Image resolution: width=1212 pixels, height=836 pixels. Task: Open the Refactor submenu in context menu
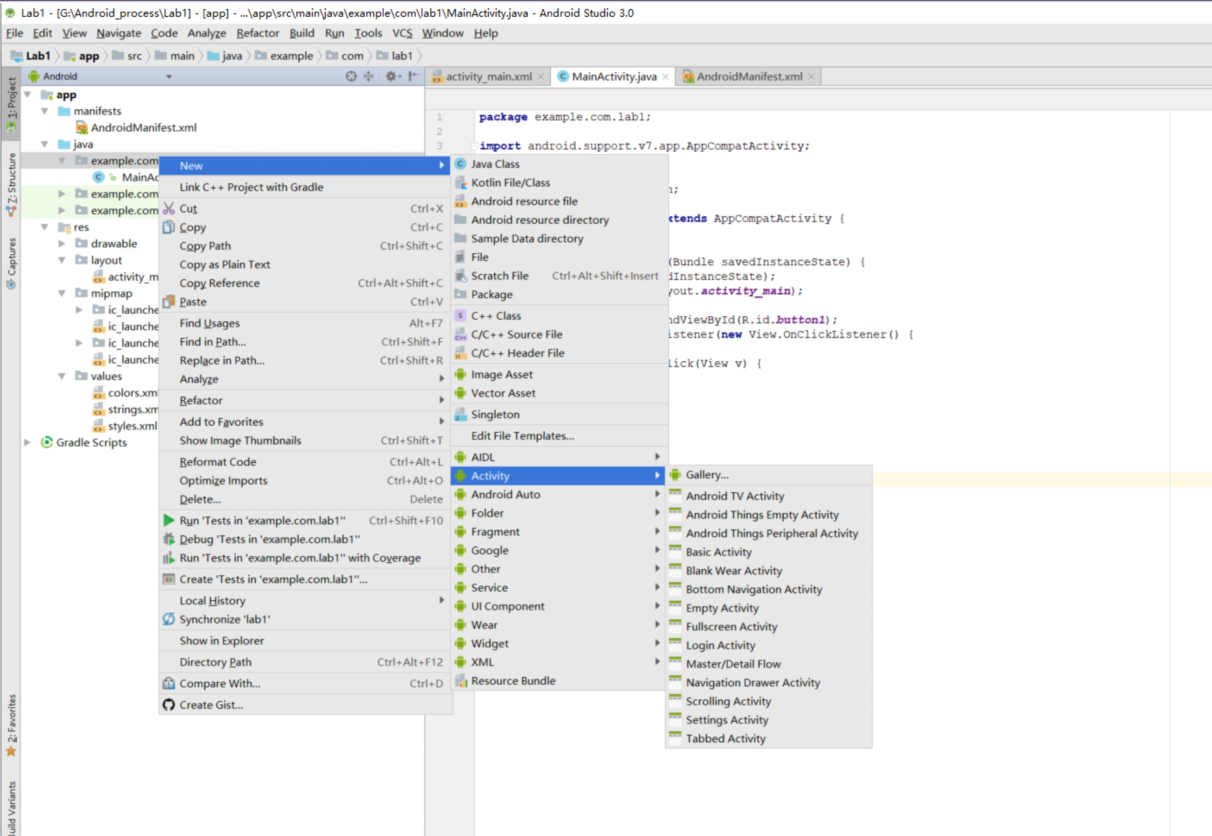click(x=305, y=401)
